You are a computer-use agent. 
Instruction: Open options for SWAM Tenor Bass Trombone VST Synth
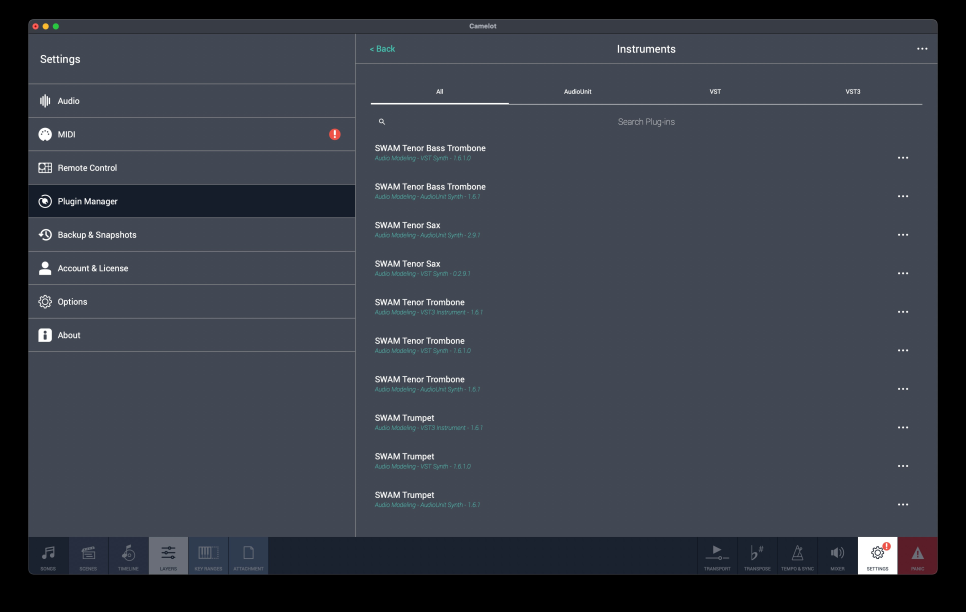click(903, 158)
